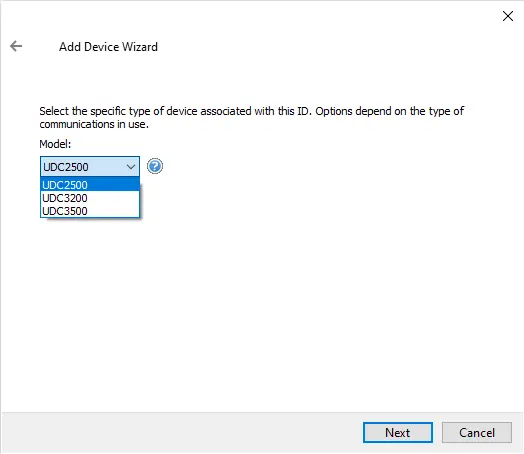The width and height of the screenshot is (524, 454).
Task: Close the Add Device Wizard window
Action: [508, 16]
